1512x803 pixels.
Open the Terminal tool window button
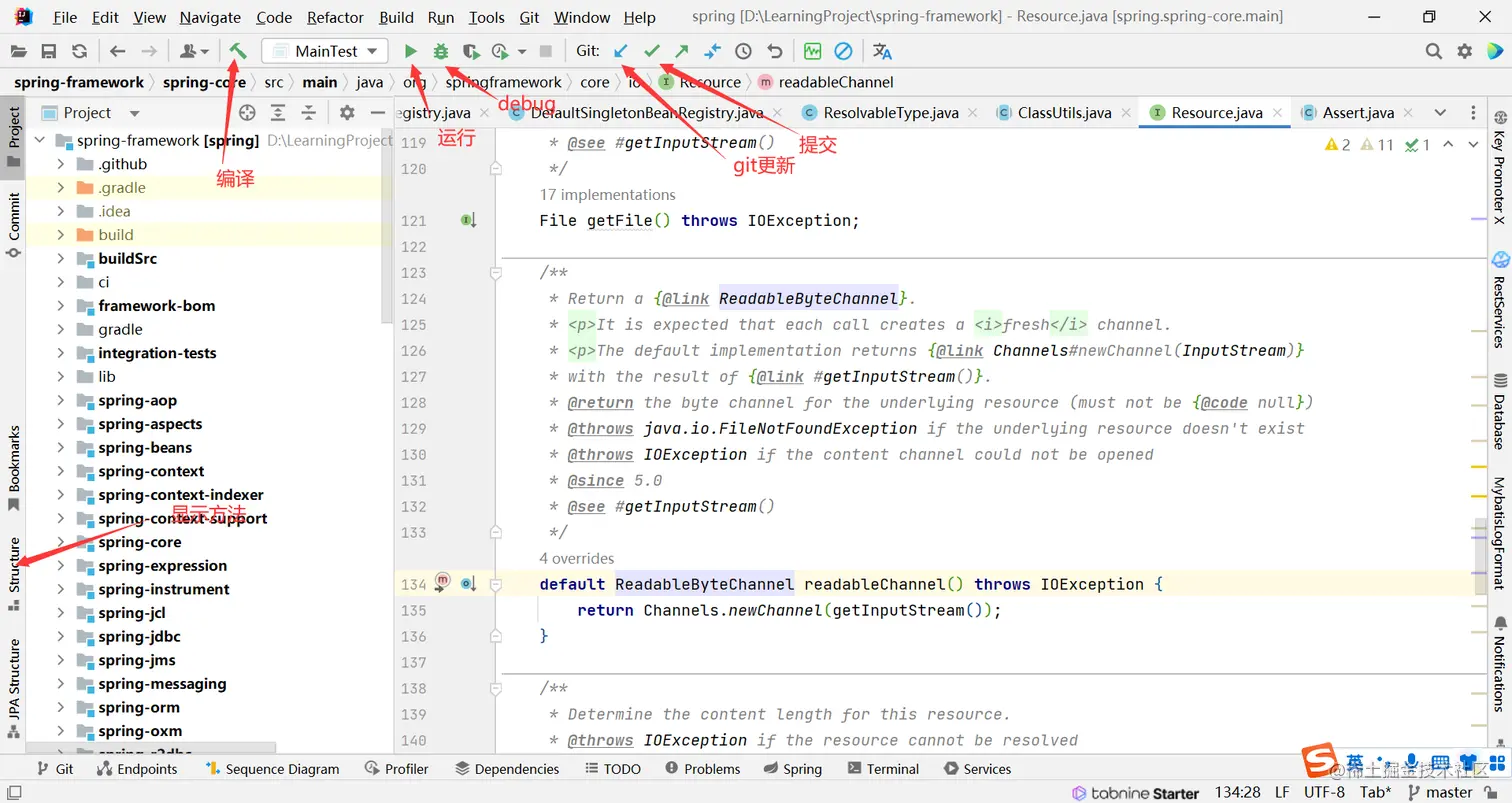click(x=883, y=769)
